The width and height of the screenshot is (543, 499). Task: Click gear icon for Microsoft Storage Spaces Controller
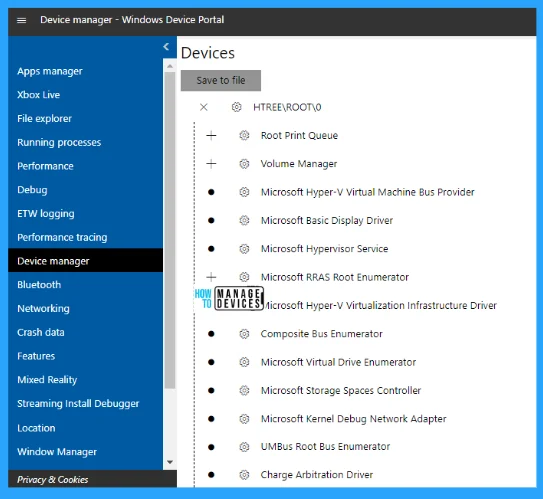(244, 391)
